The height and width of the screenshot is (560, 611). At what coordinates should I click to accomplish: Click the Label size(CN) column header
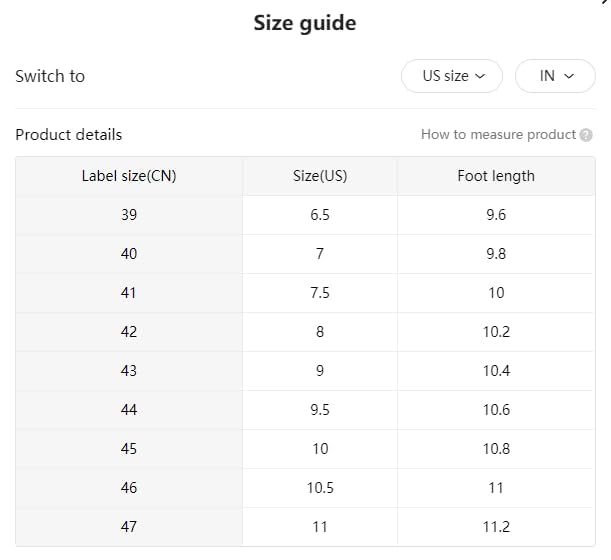tap(129, 176)
